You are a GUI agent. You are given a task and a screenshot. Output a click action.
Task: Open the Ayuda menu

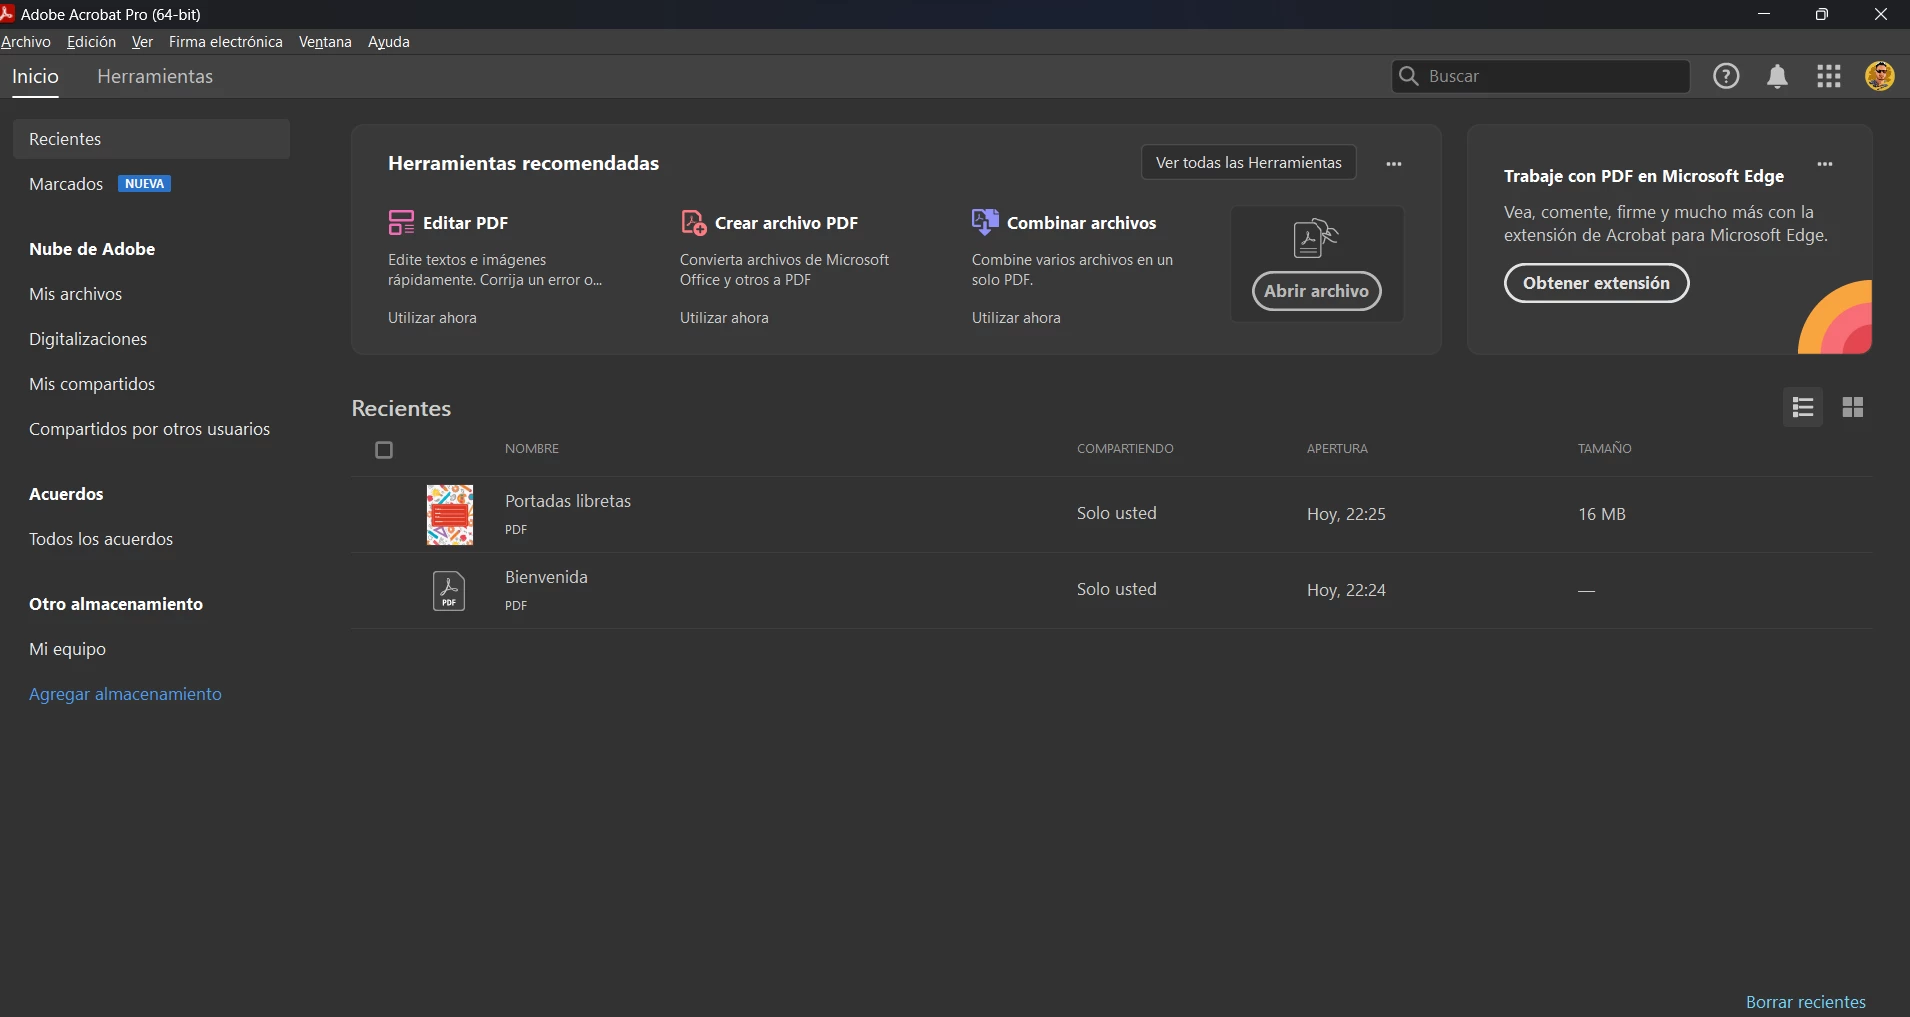389,42
